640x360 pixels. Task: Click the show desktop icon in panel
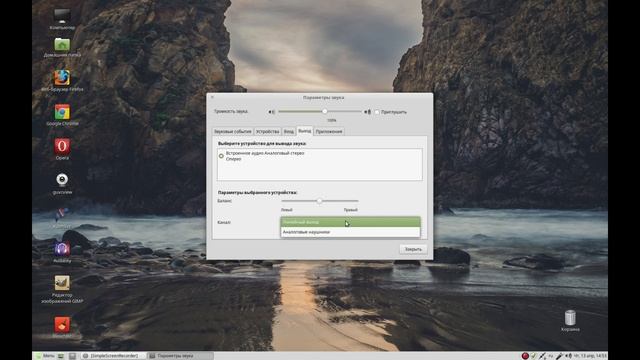pos(61,356)
